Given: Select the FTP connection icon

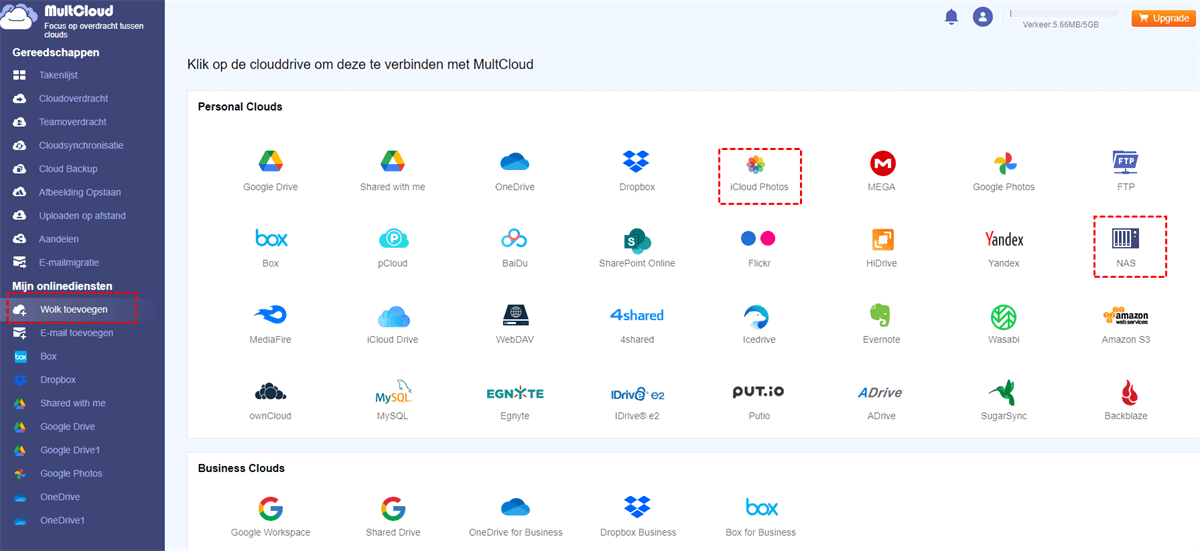Looking at the screenshot, I should (1126, 162).
